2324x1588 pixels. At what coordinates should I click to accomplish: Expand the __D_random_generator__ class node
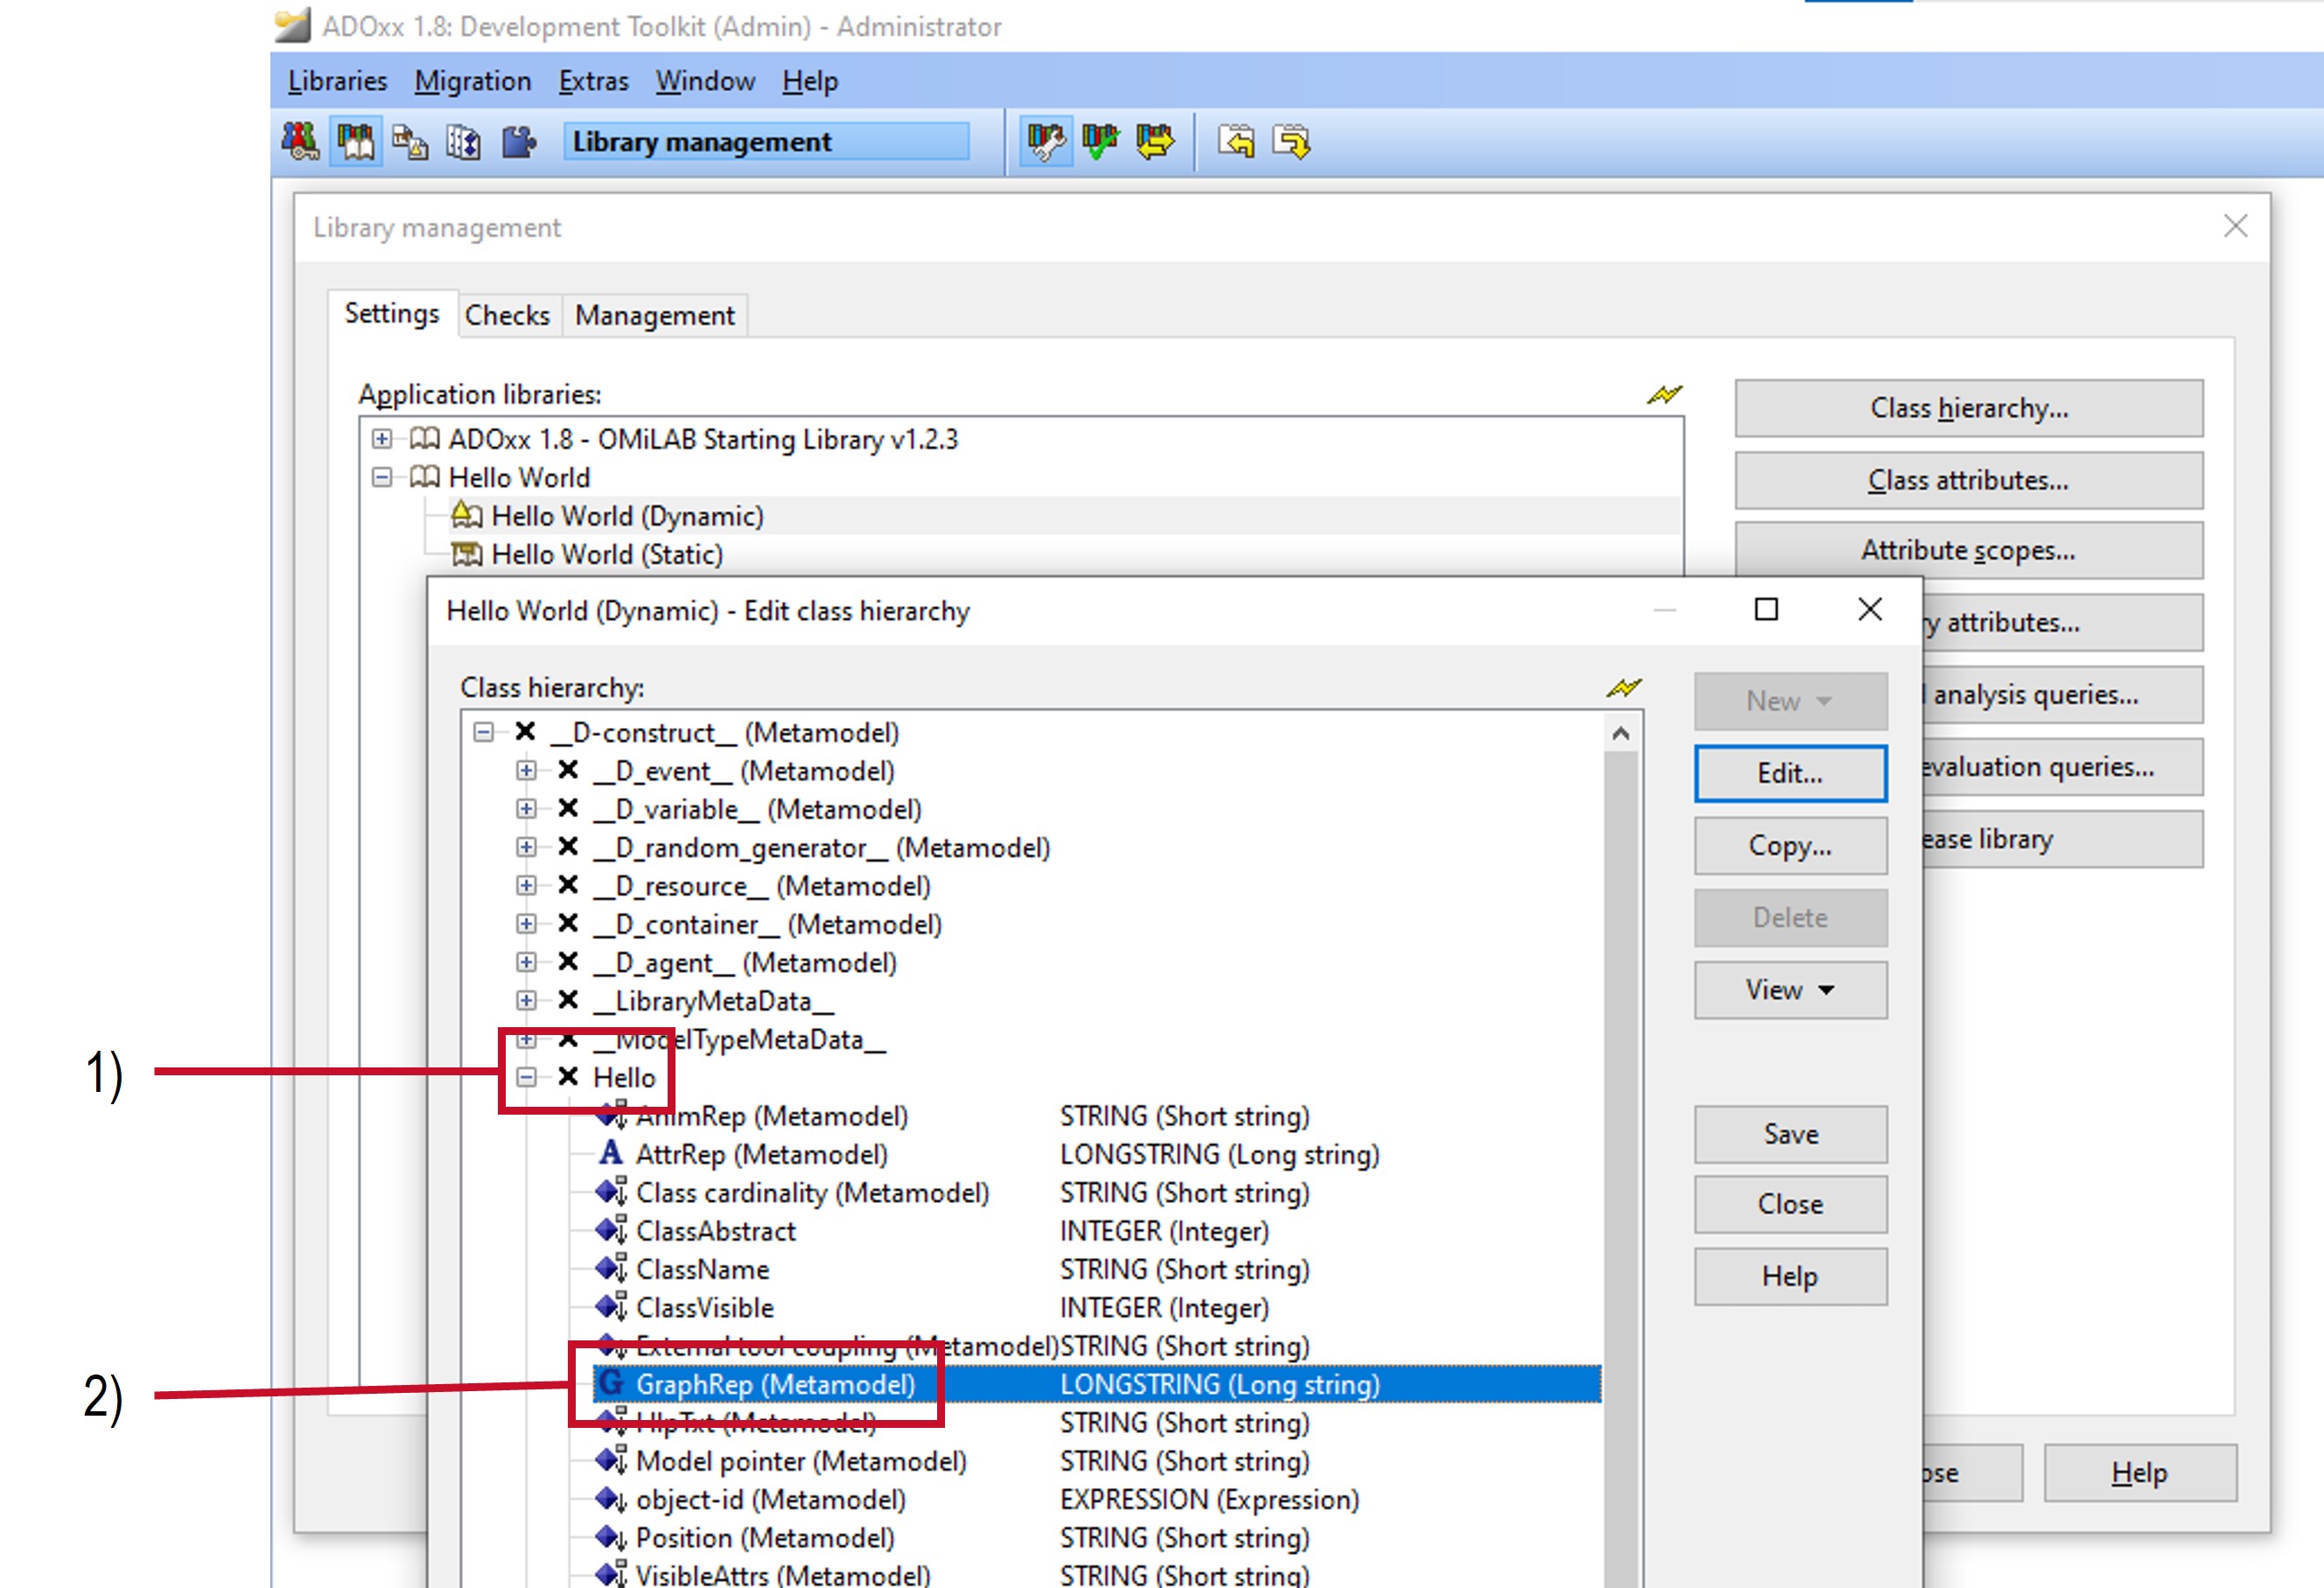526,847
